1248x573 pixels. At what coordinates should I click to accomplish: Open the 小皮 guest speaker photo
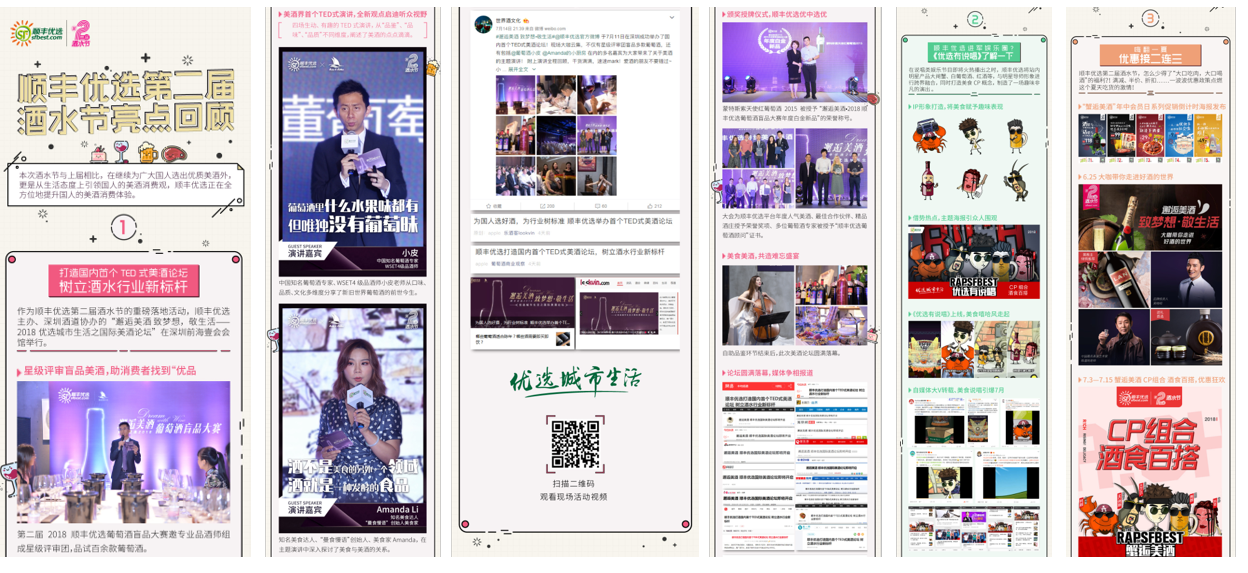tap(352, 161)
